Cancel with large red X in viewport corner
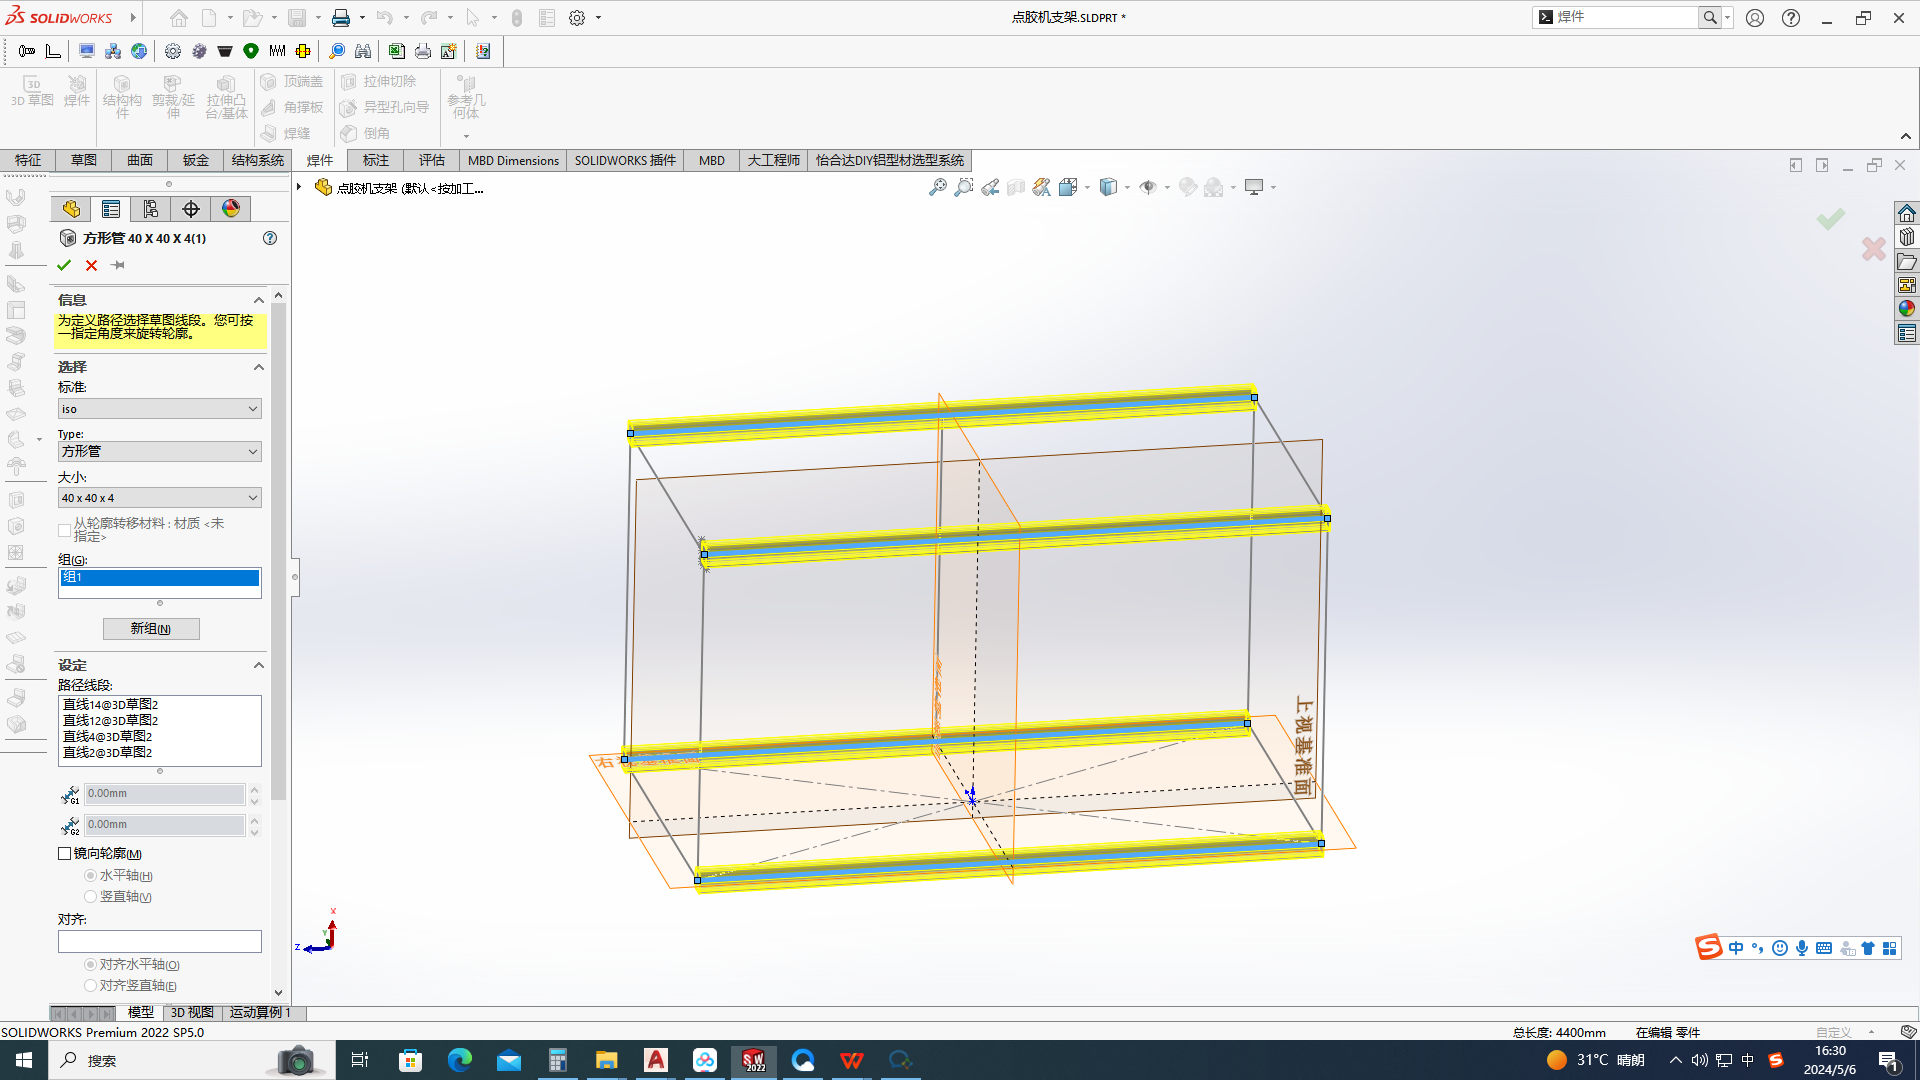 1874,249
